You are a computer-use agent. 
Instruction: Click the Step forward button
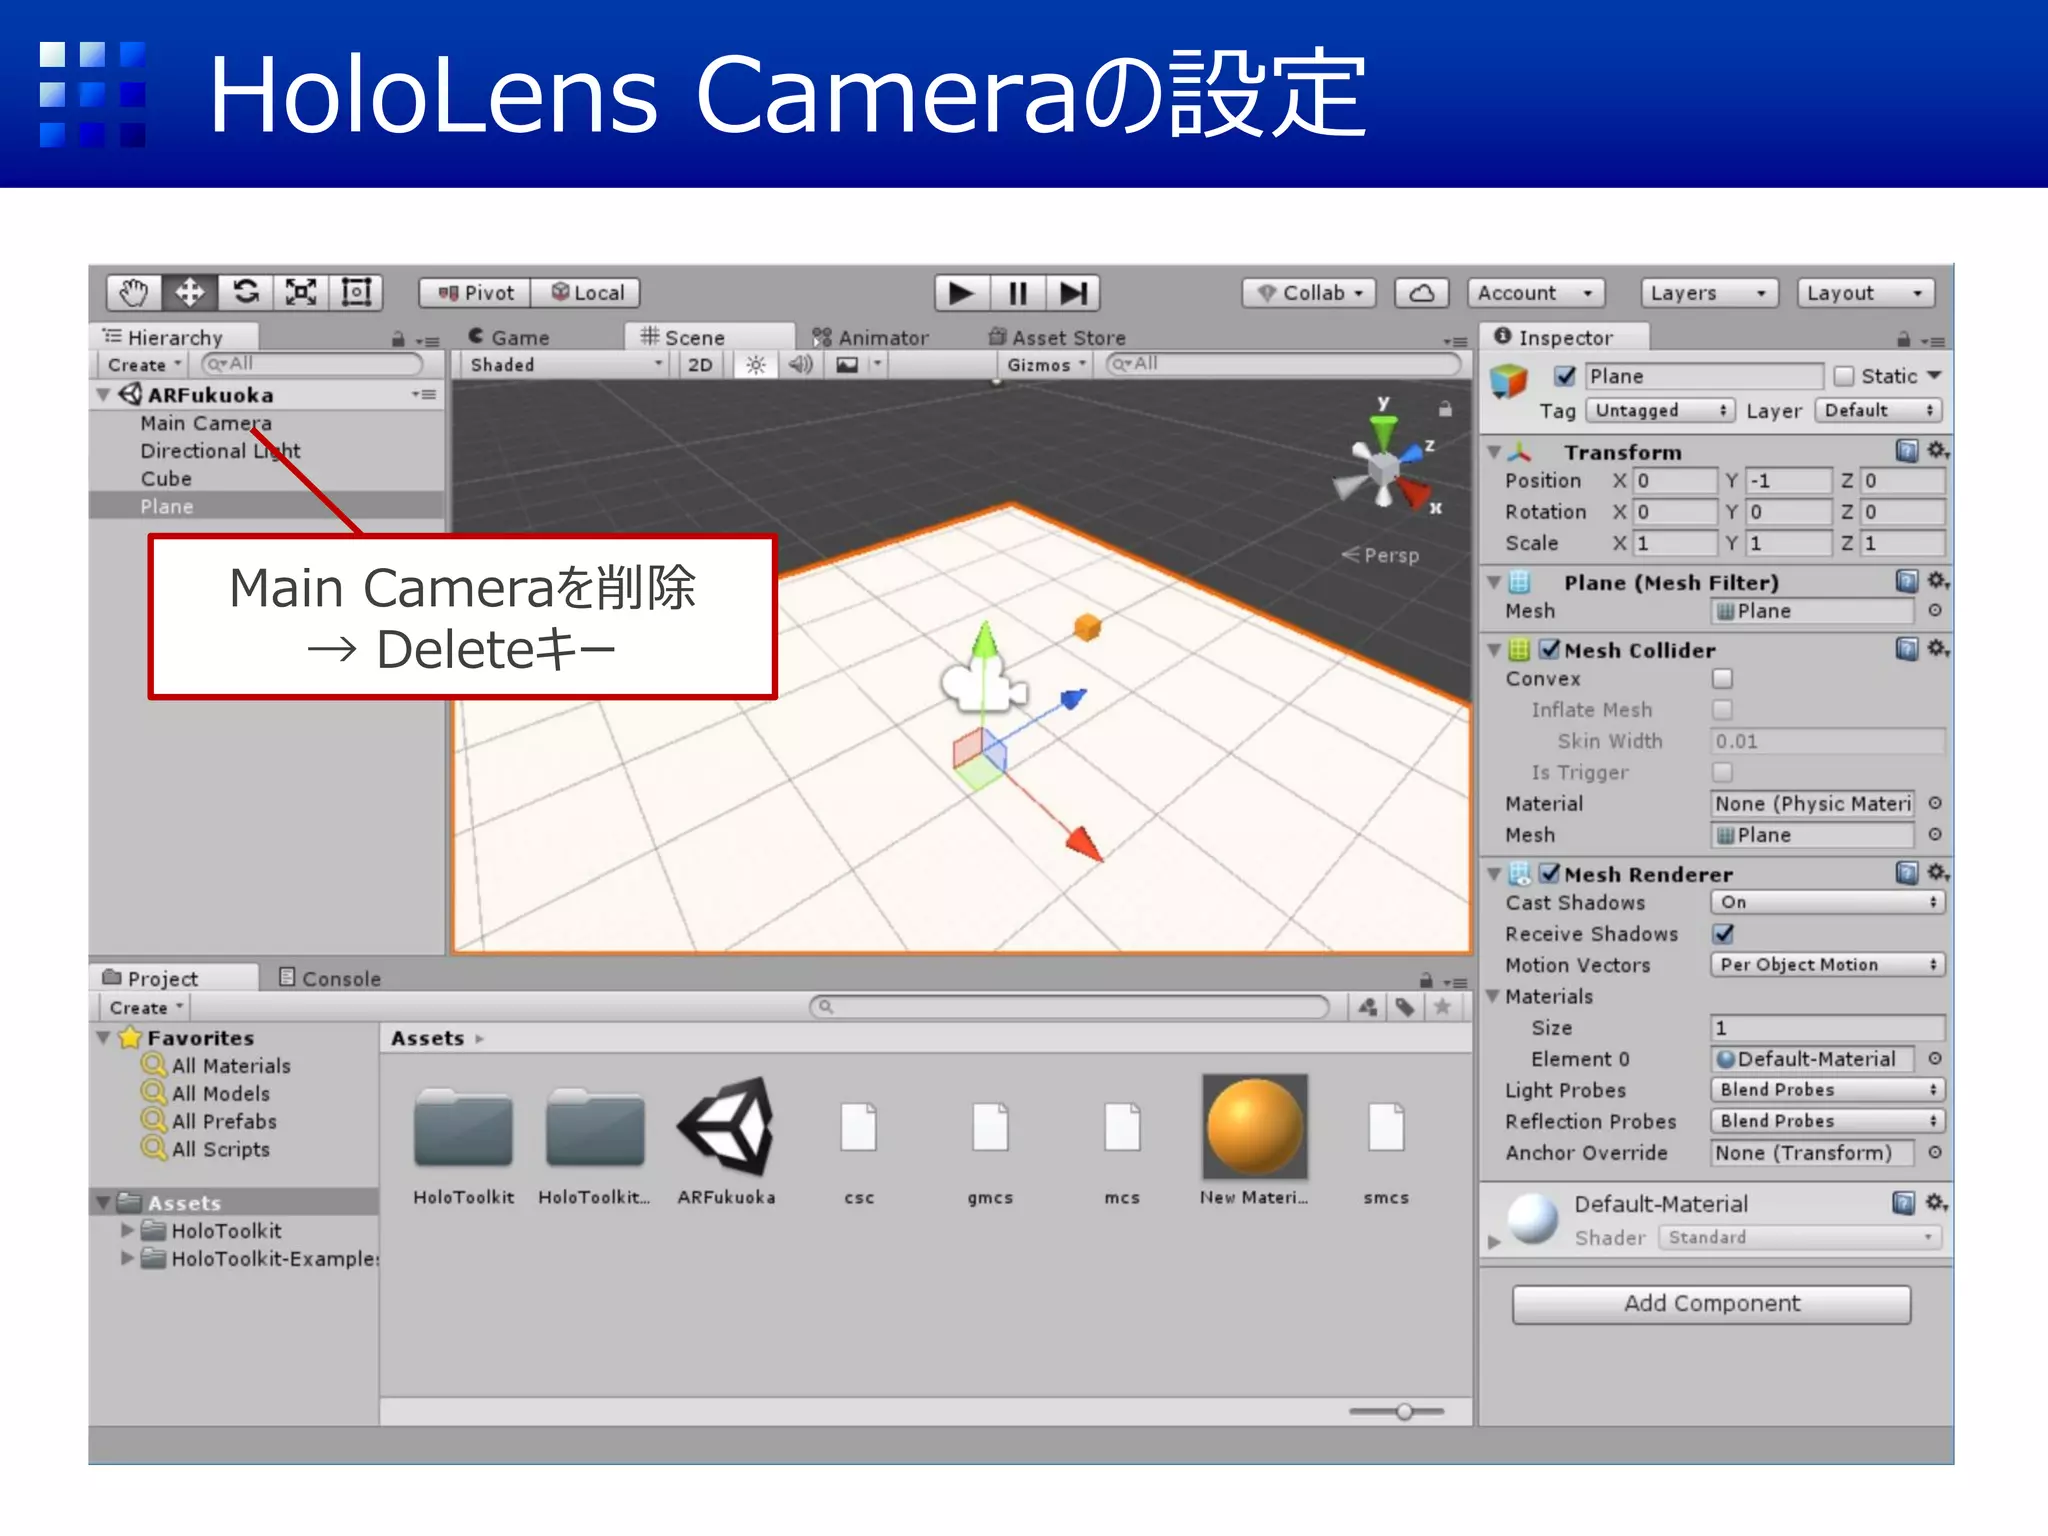[1073, 293]
